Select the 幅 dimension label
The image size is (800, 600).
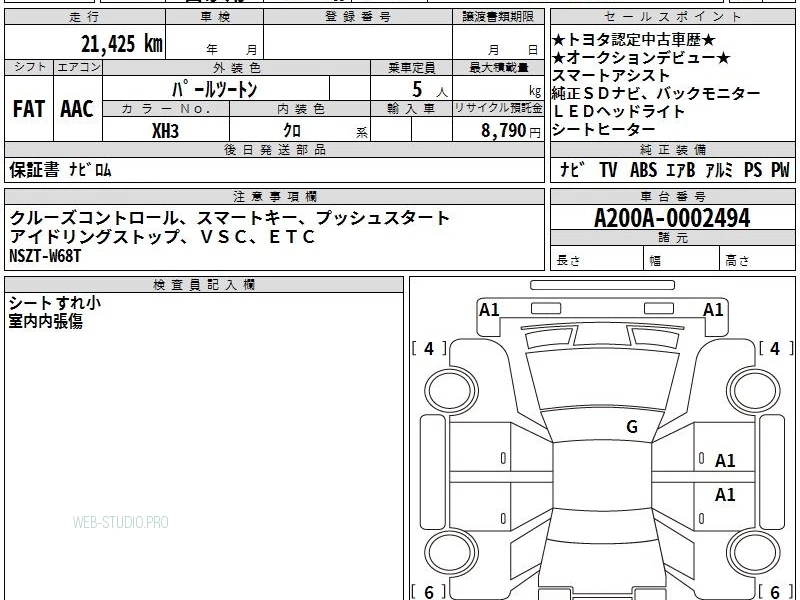pyautogui.click(x=655, y=261)
